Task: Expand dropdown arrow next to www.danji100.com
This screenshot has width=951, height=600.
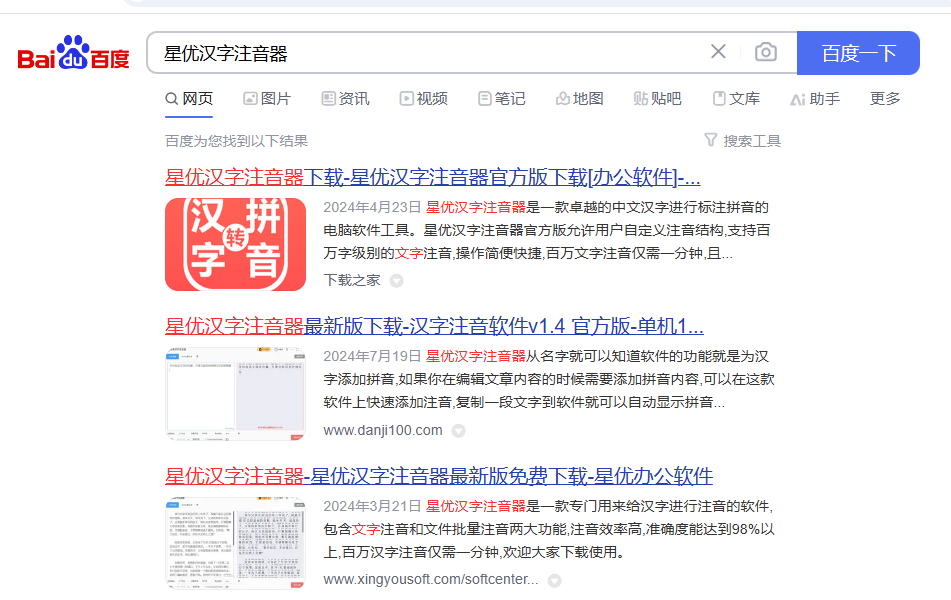Action: (459, 431)
